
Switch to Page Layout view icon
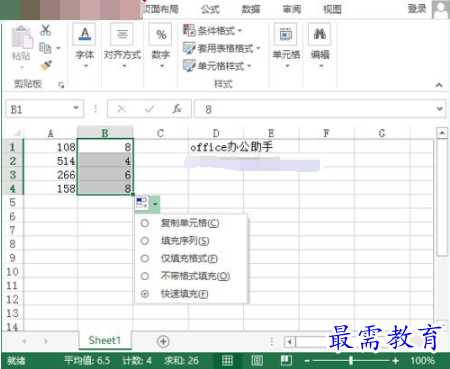(257, 360)
